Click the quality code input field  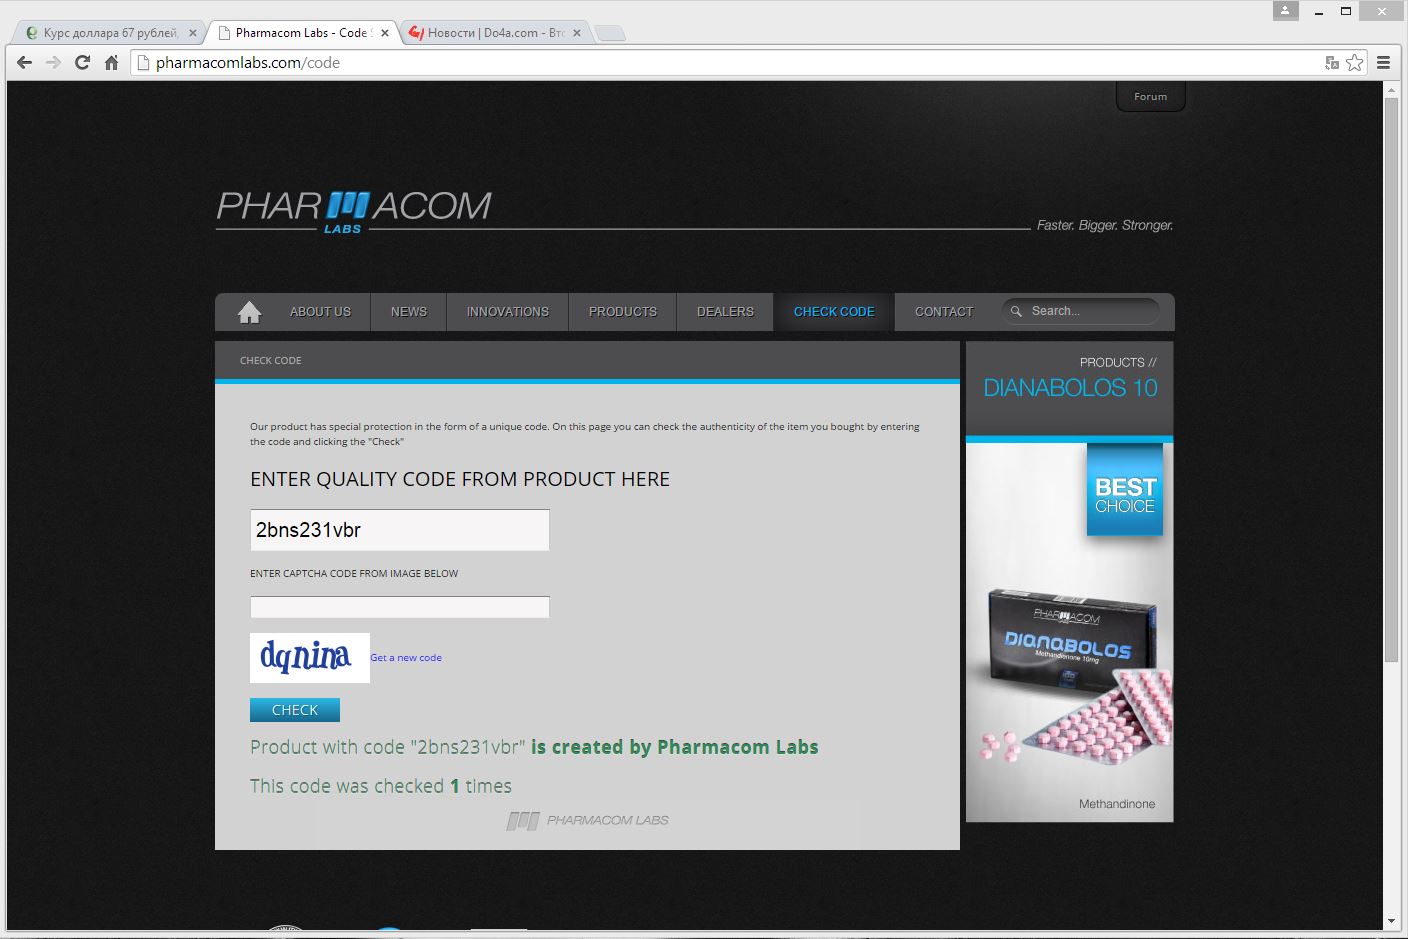(x=399, y=530)
